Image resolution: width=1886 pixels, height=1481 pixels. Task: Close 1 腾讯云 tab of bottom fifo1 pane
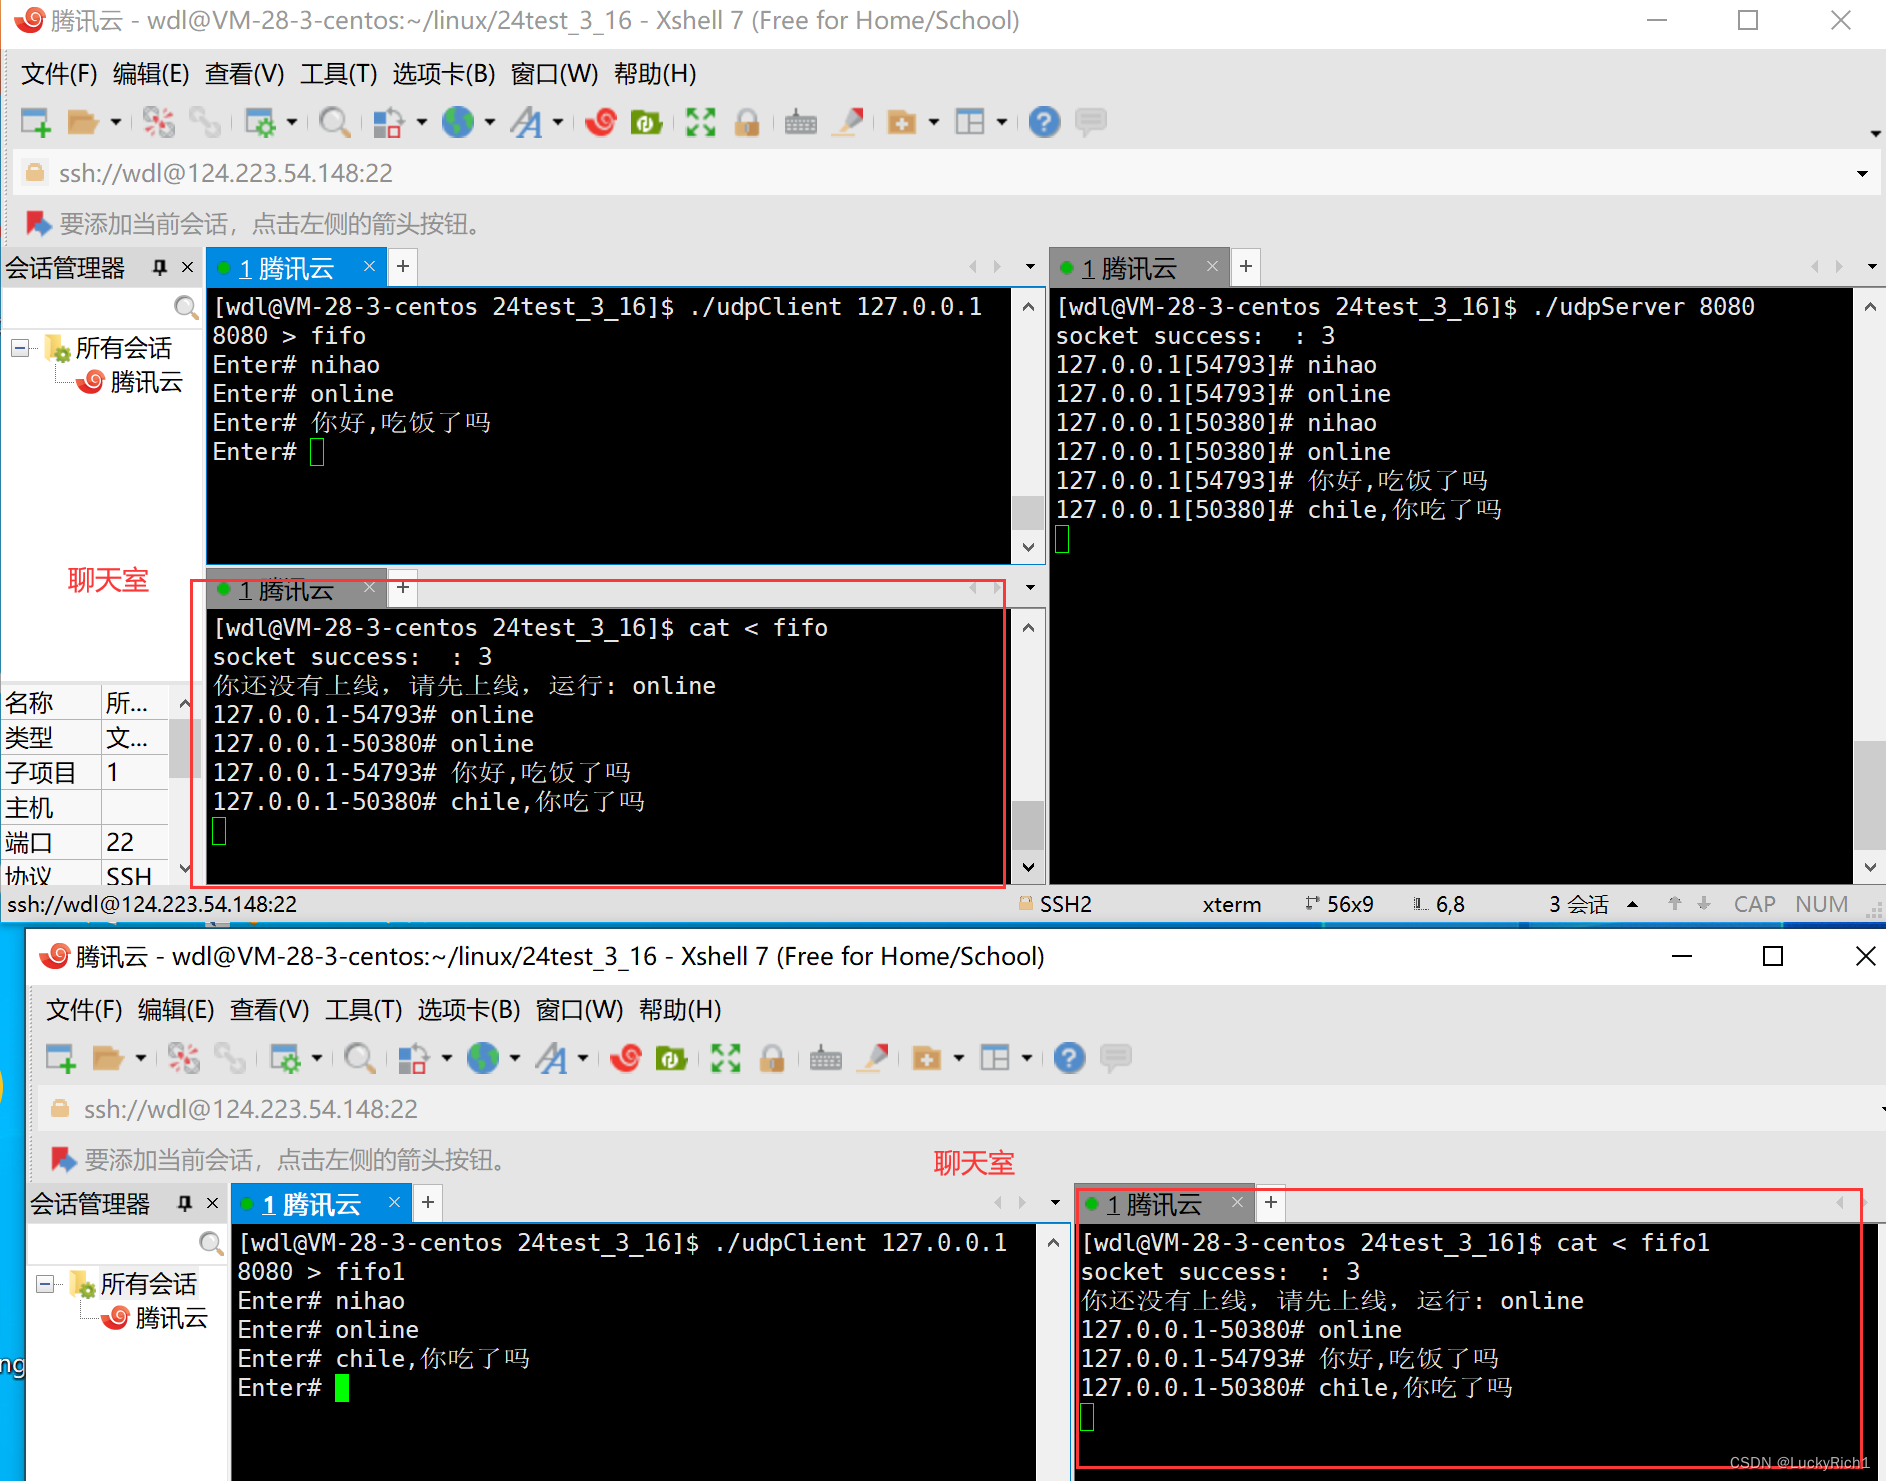(1237, 1202)
